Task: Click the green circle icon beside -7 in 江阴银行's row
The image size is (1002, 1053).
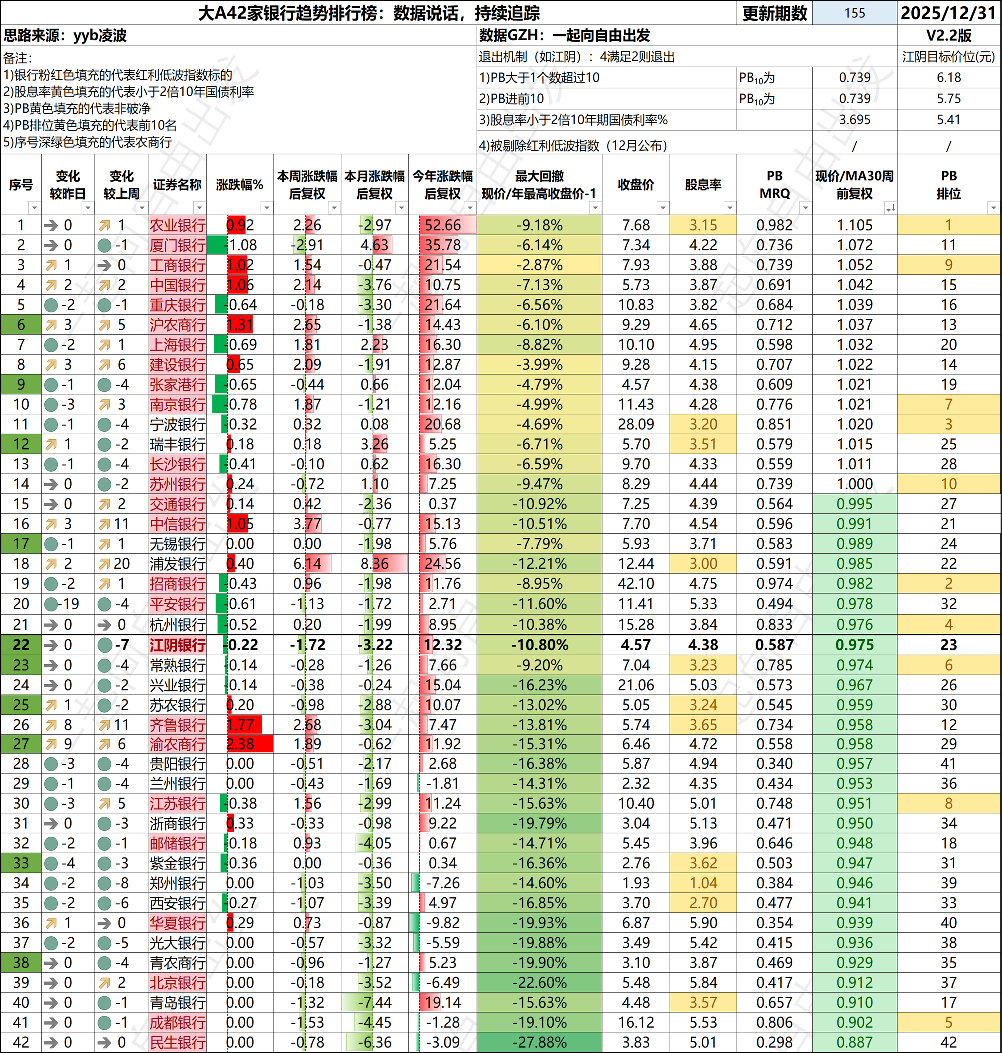Action: 105,645
